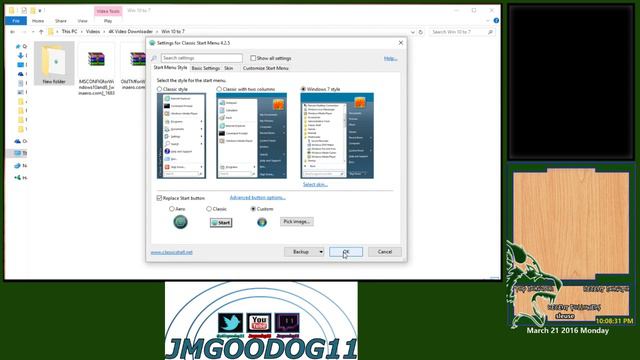Open the File tab in Explorer

pyautogui.click(x=16, y=21)
